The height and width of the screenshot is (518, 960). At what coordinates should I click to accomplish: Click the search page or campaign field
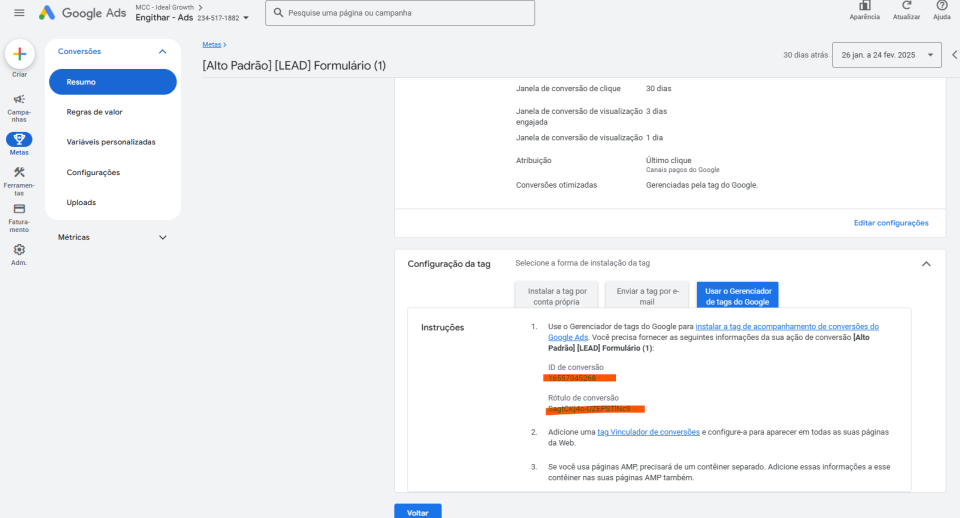(400, 13)
